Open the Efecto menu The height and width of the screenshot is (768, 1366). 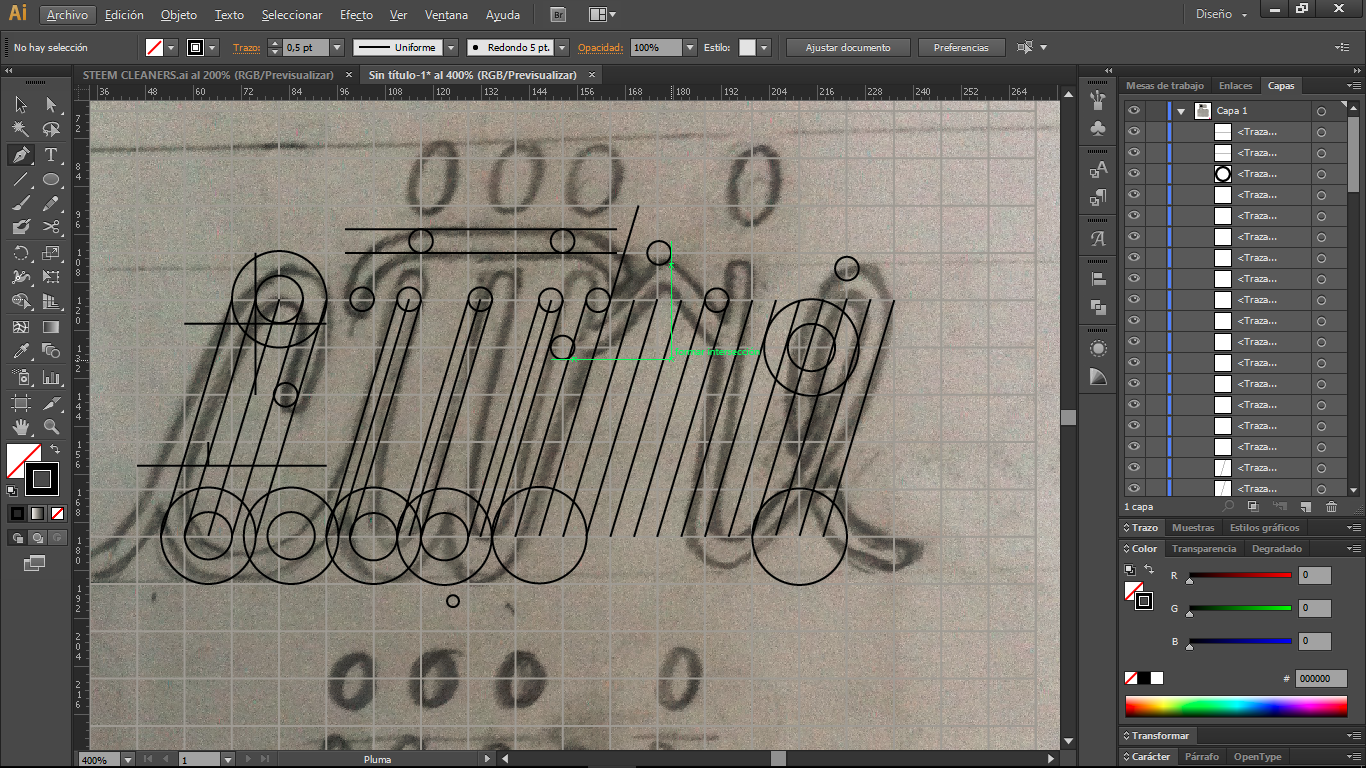pos(356,15)
